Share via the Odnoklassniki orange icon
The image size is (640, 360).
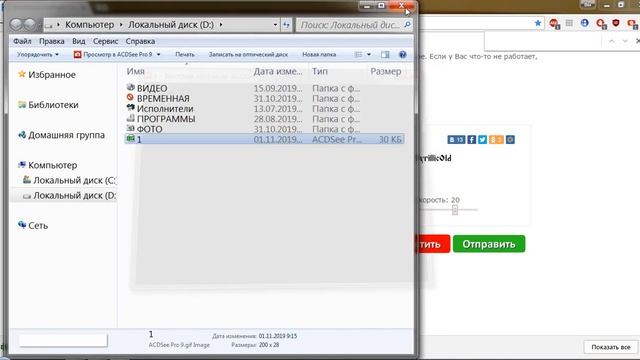pos(496,140)
